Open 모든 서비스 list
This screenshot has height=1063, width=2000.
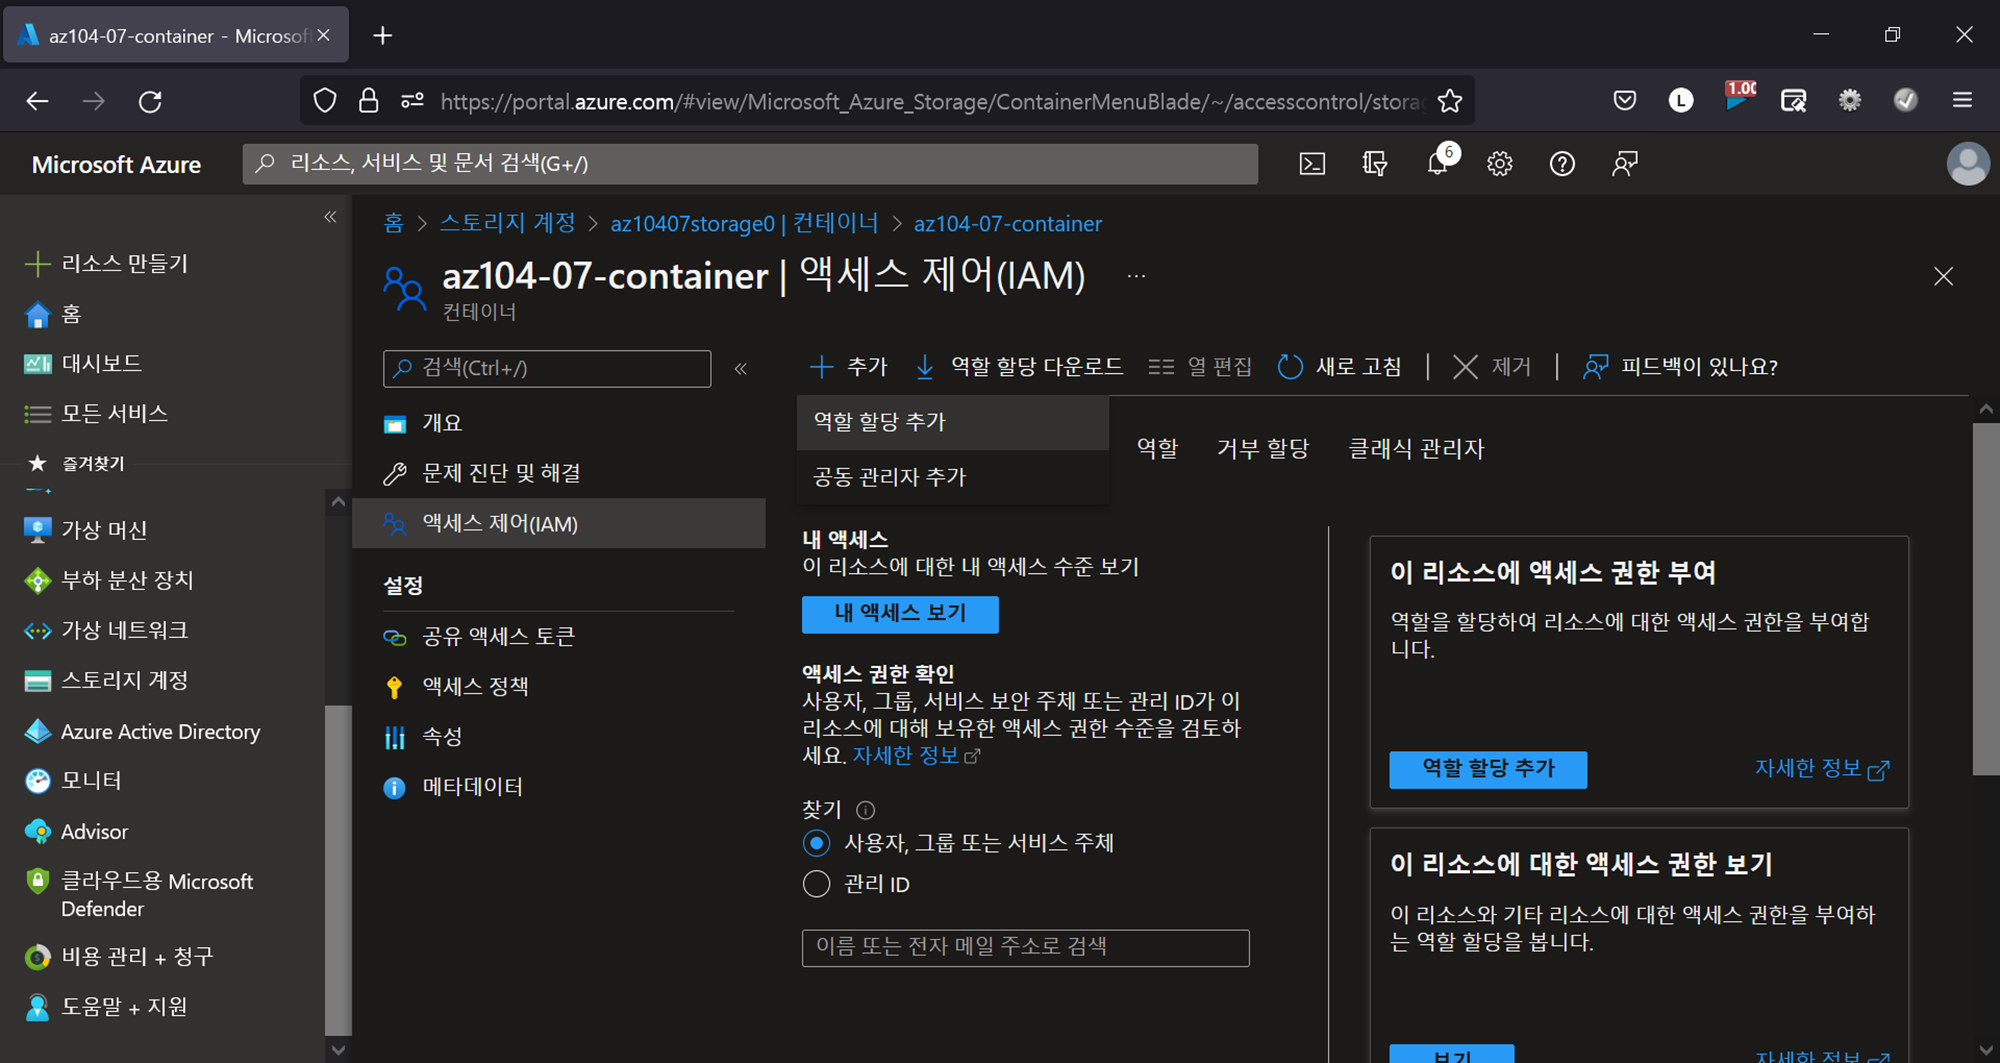(96, 414)
